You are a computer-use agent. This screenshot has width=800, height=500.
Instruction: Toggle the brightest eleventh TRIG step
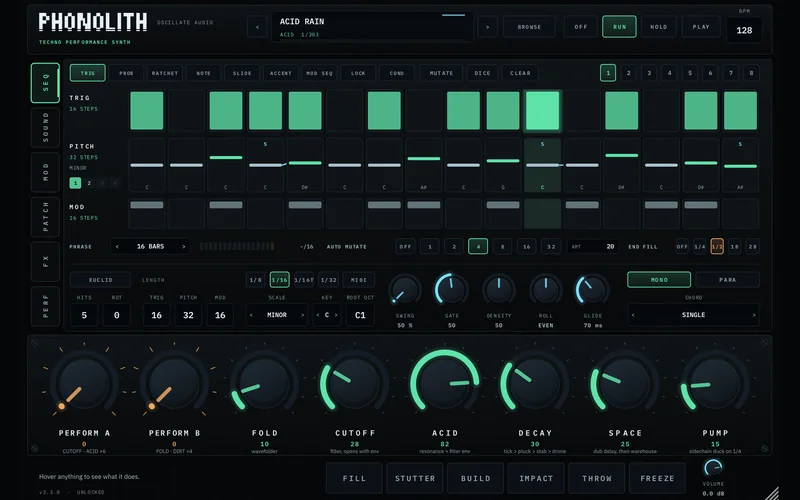(x=542, y=111)
